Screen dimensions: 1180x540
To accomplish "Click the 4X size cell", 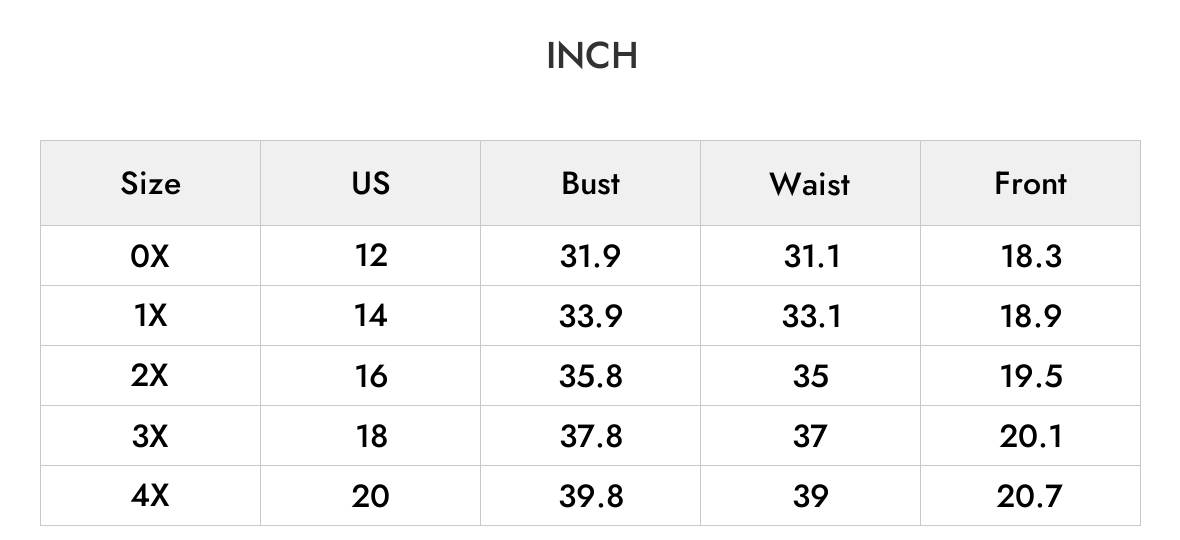I will pyautogui.click(x=151, y=496).
